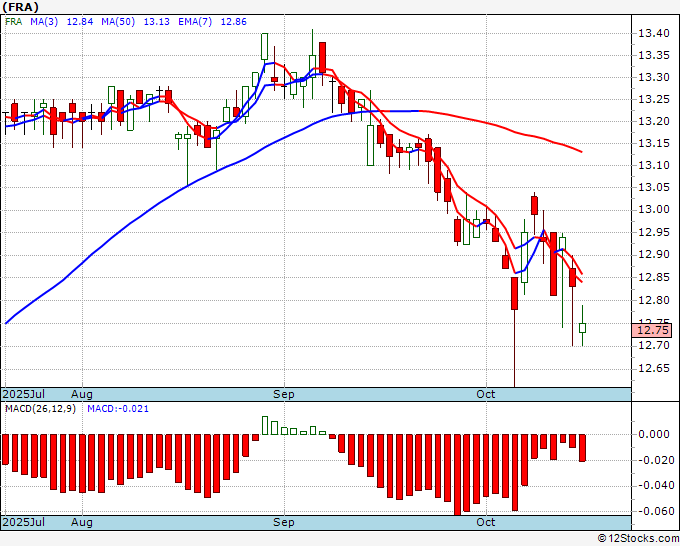Click the latest green candlestick near 12.75
The height and width of the screenshot is (546, 680).
click(582, 328)
